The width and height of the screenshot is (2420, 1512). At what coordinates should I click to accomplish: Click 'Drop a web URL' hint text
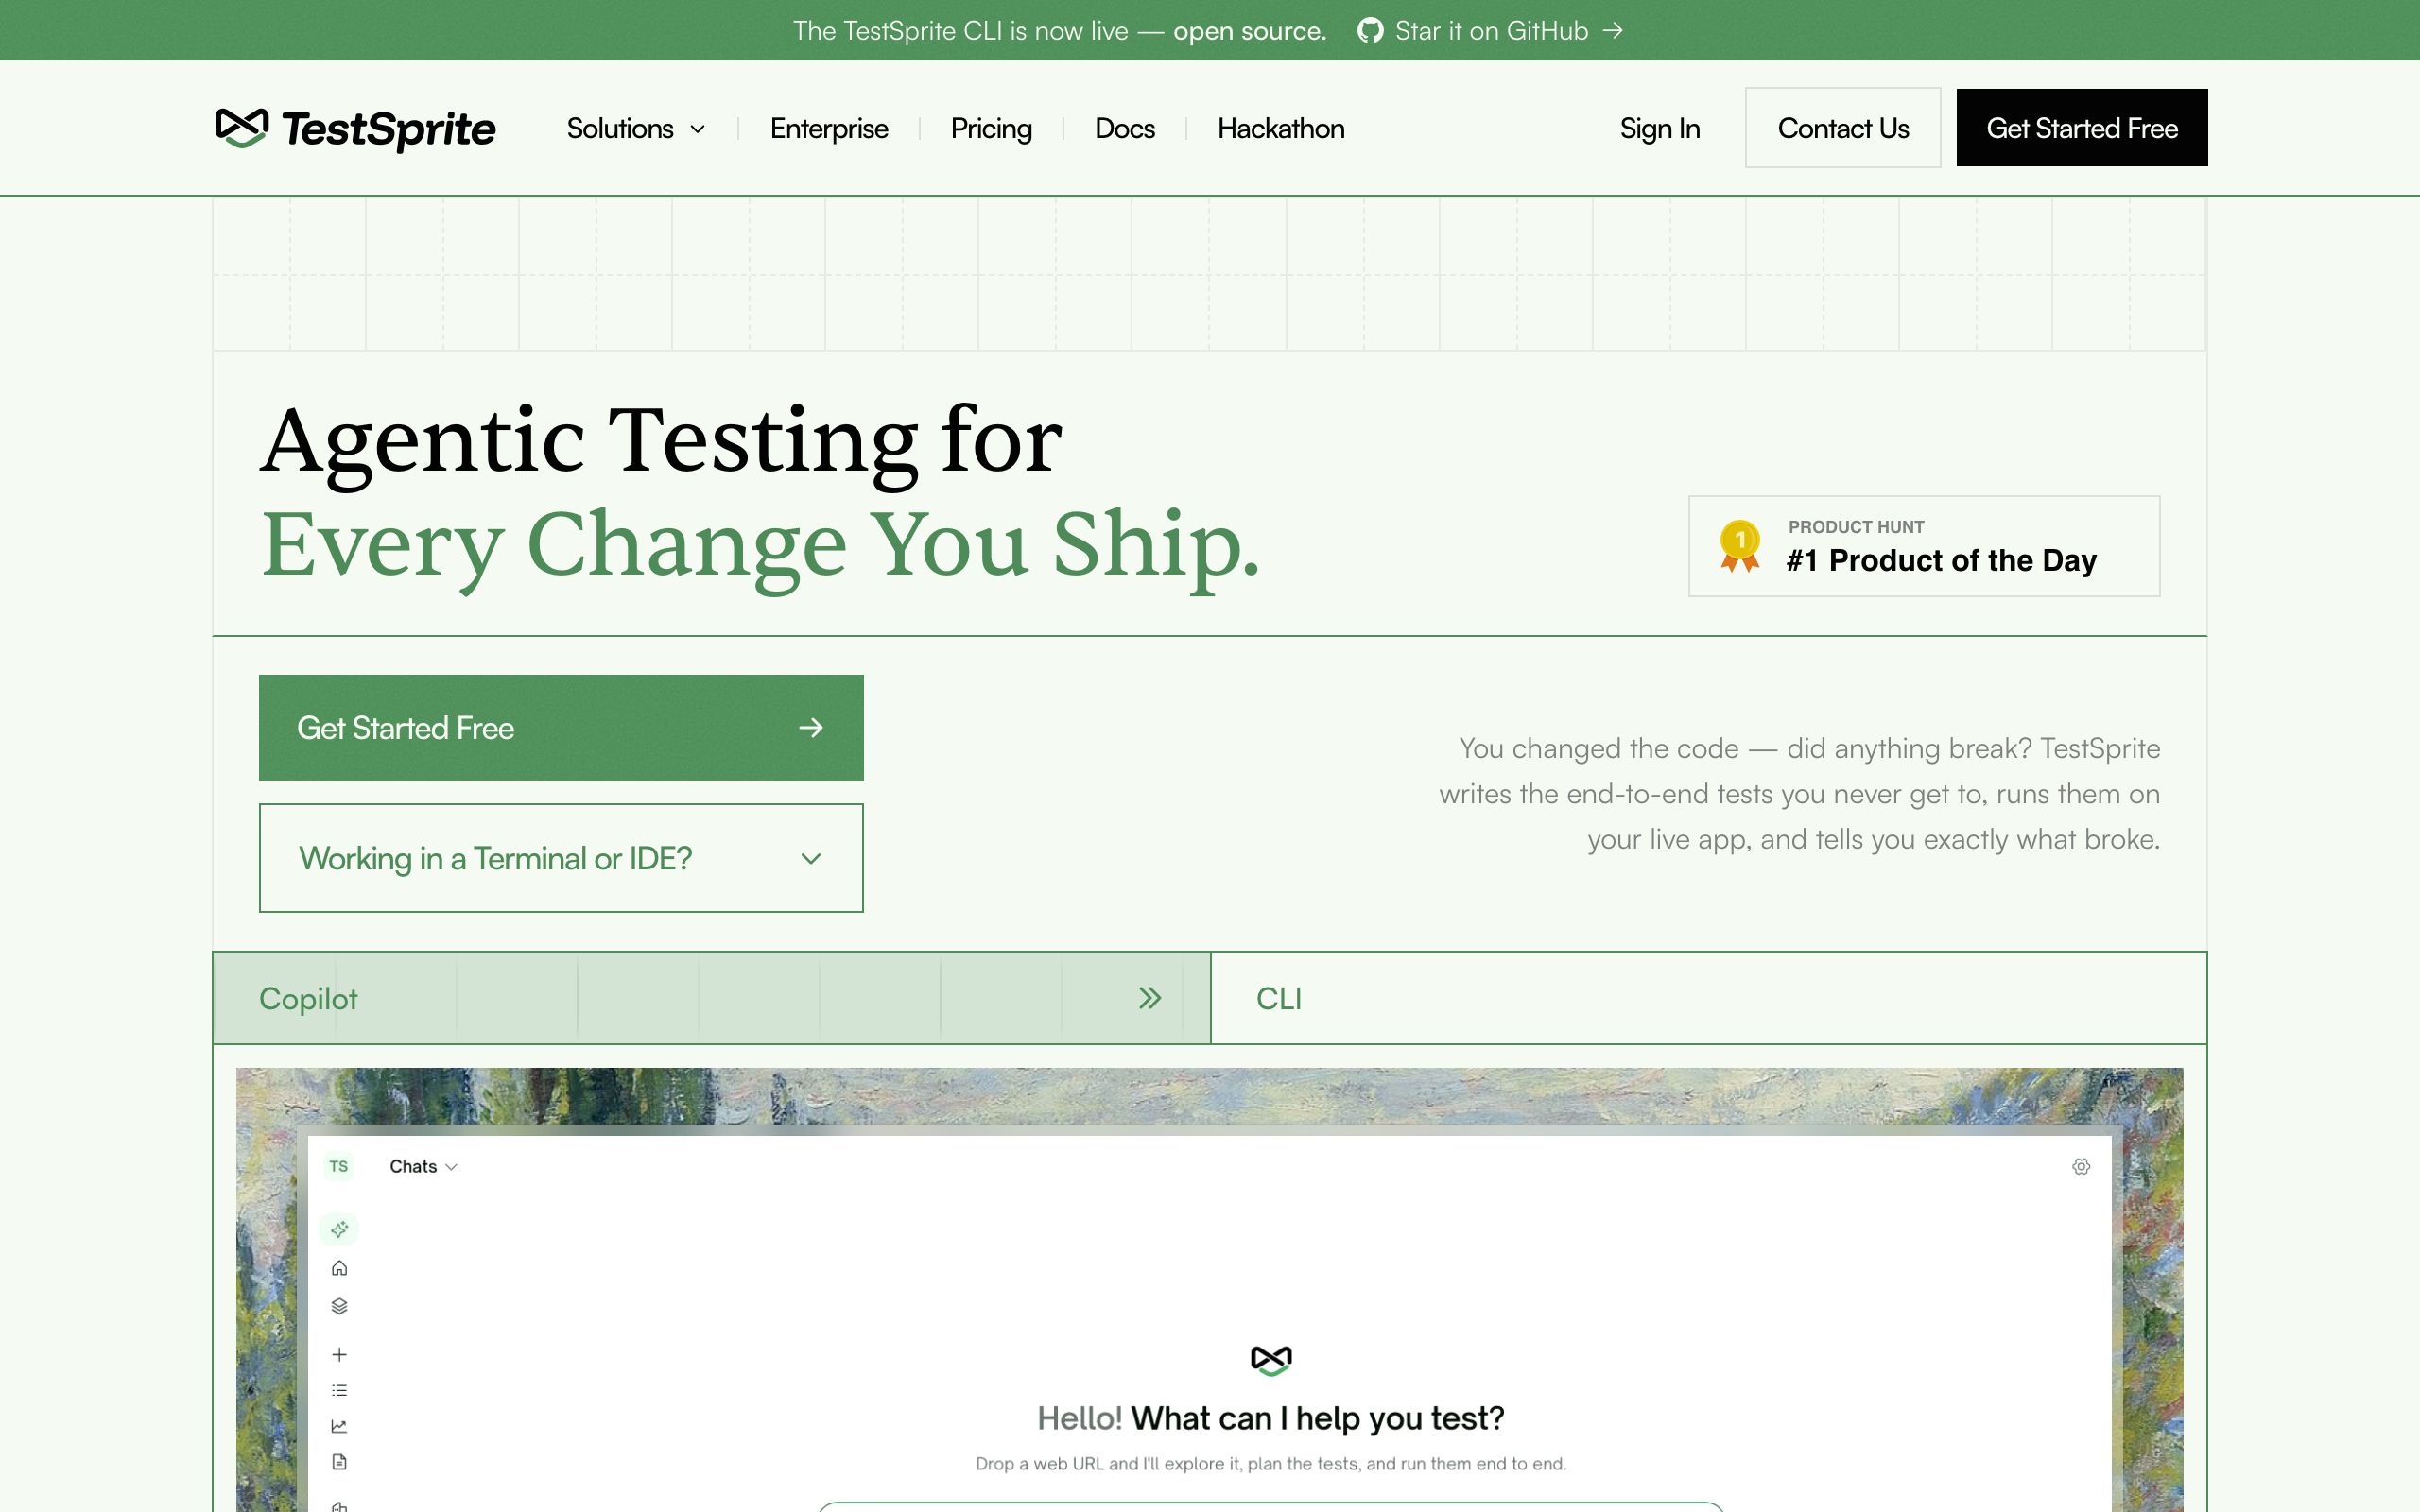[x=1270, y=1463]
